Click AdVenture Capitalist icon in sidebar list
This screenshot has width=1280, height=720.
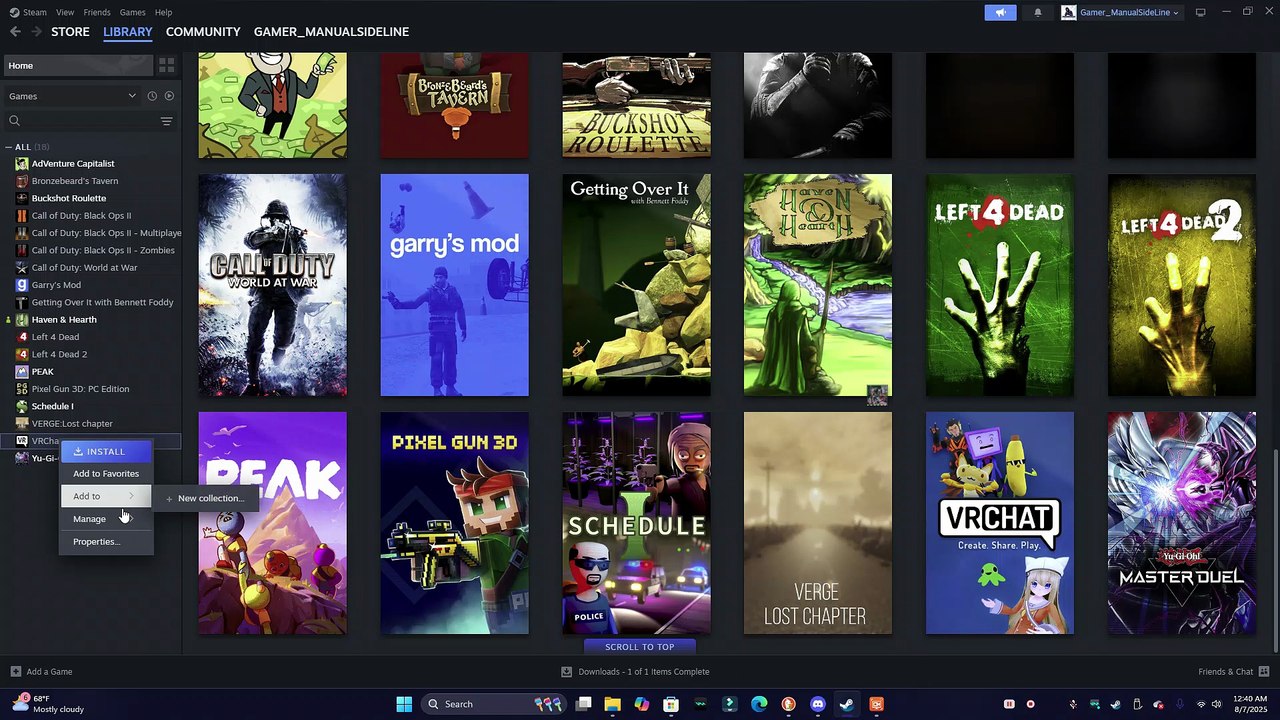[22, 163]
